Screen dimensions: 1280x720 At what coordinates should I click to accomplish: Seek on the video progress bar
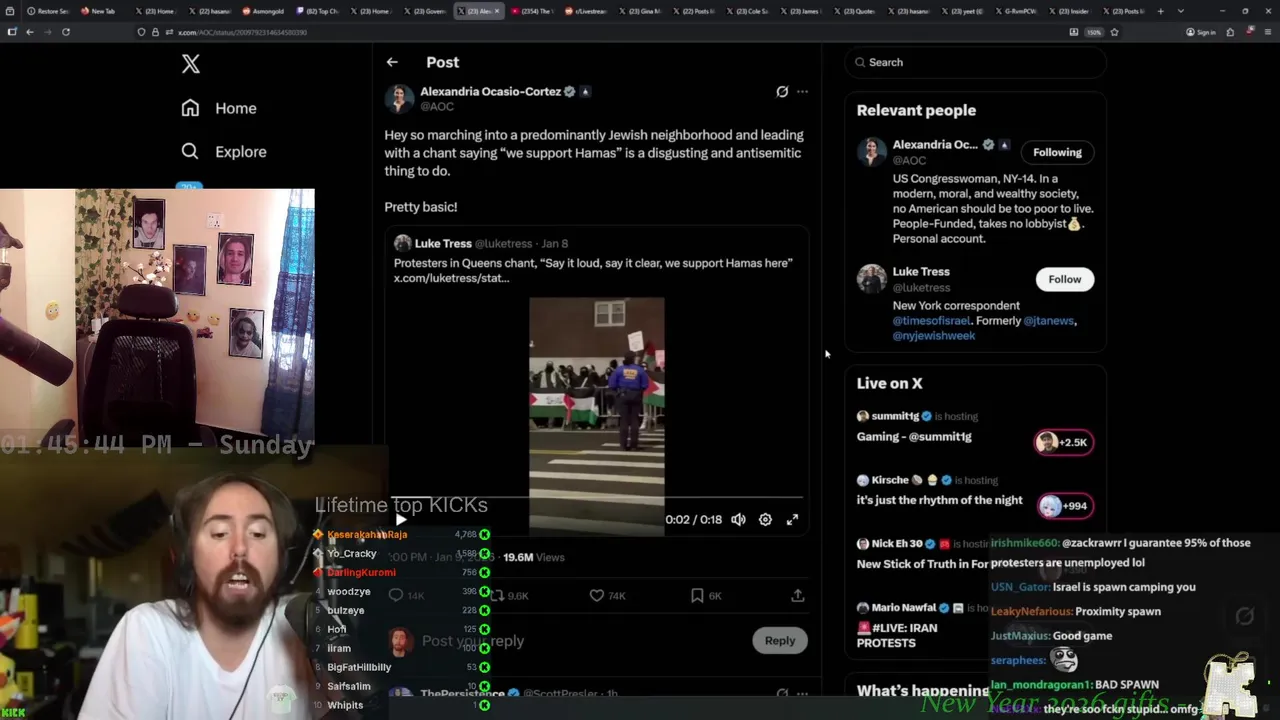click(596, 497)
